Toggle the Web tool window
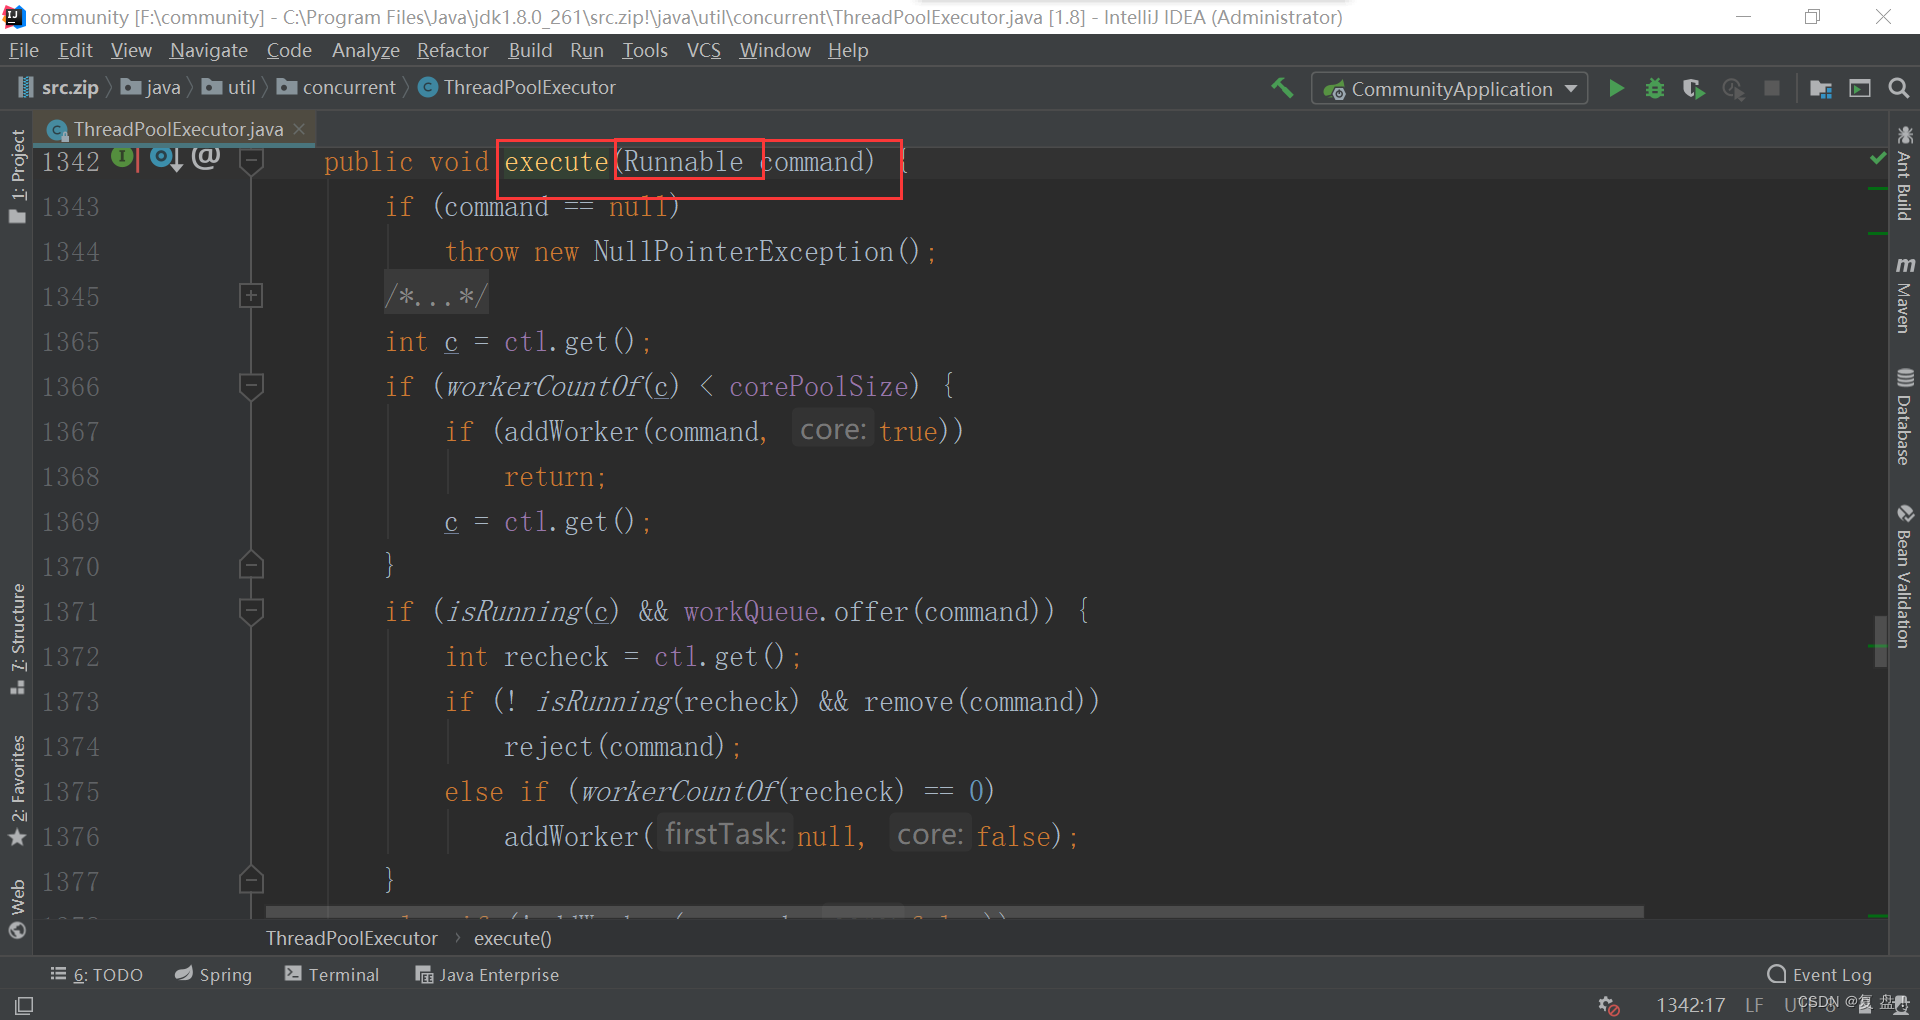The height and width of the screenshot is (1020, 1920). (18, 908)
